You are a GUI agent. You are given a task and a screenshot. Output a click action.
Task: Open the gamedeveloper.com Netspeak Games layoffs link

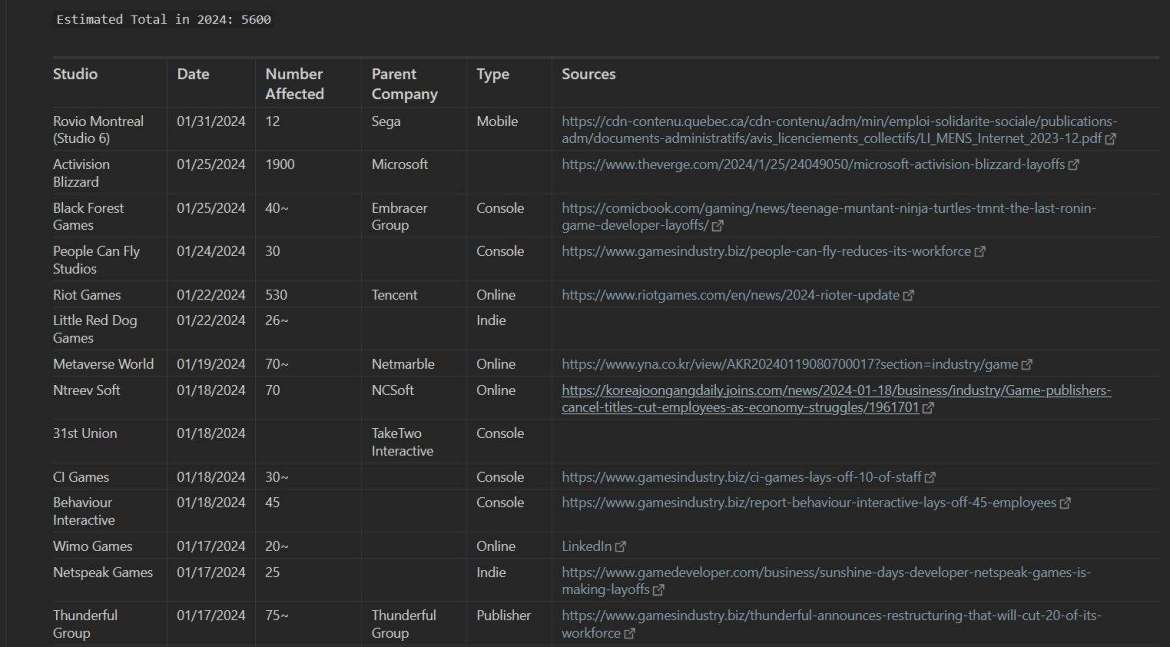(826, 573)
